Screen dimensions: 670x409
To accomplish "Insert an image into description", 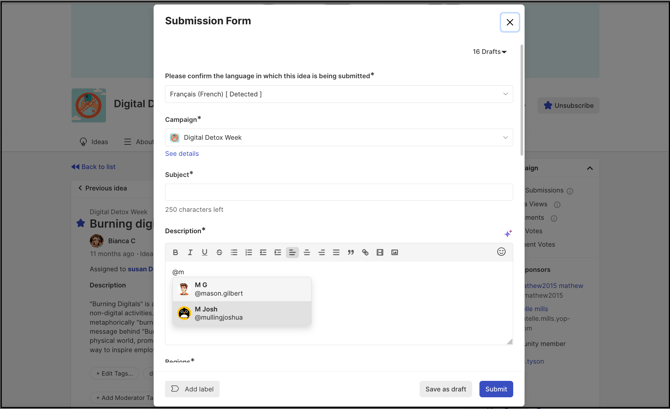I will pyautogui.click(x=394, y=253).
